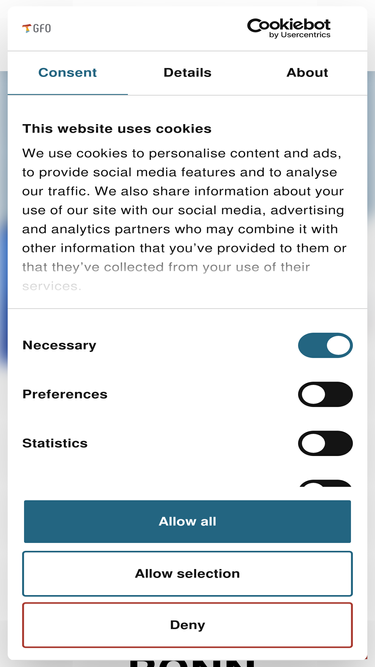Toggle the Necessary cookies switch
The width and height of the screenshot is (375, 667).
pyautogui.click(x=325, y=345)
